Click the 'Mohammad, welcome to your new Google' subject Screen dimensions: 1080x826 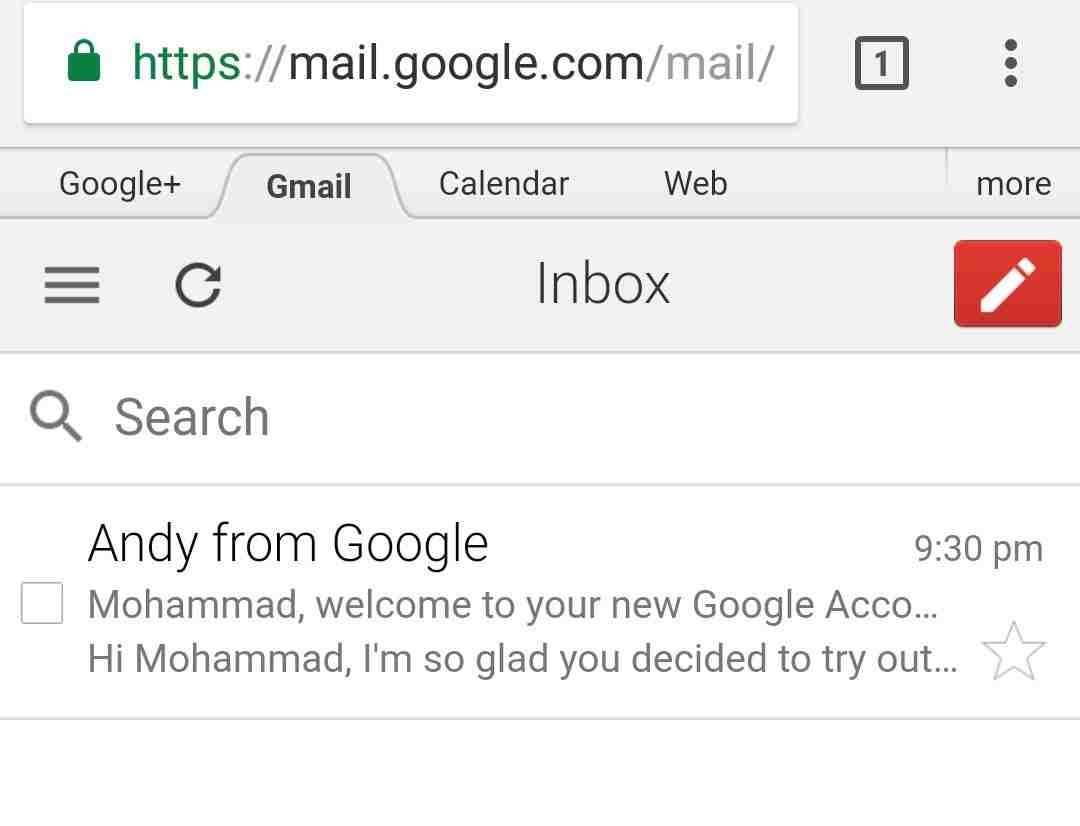(512, 604)
